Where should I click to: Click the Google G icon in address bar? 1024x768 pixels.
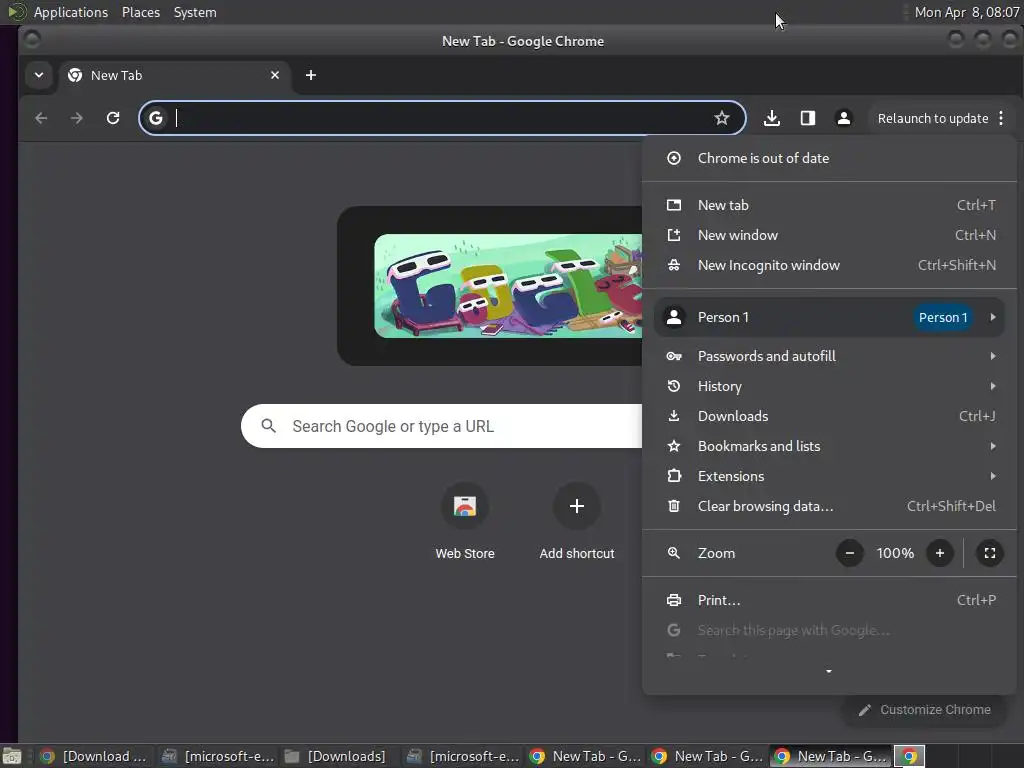coord(156,118)
